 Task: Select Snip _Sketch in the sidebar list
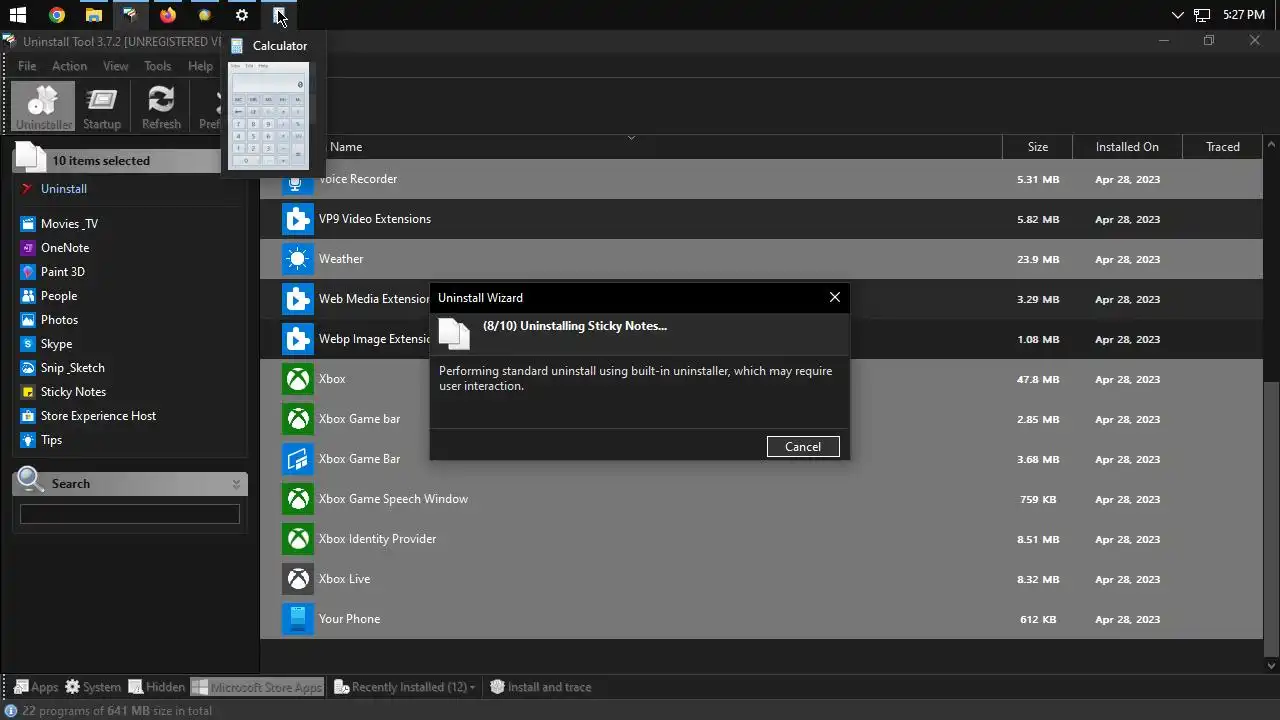(72, 368)
